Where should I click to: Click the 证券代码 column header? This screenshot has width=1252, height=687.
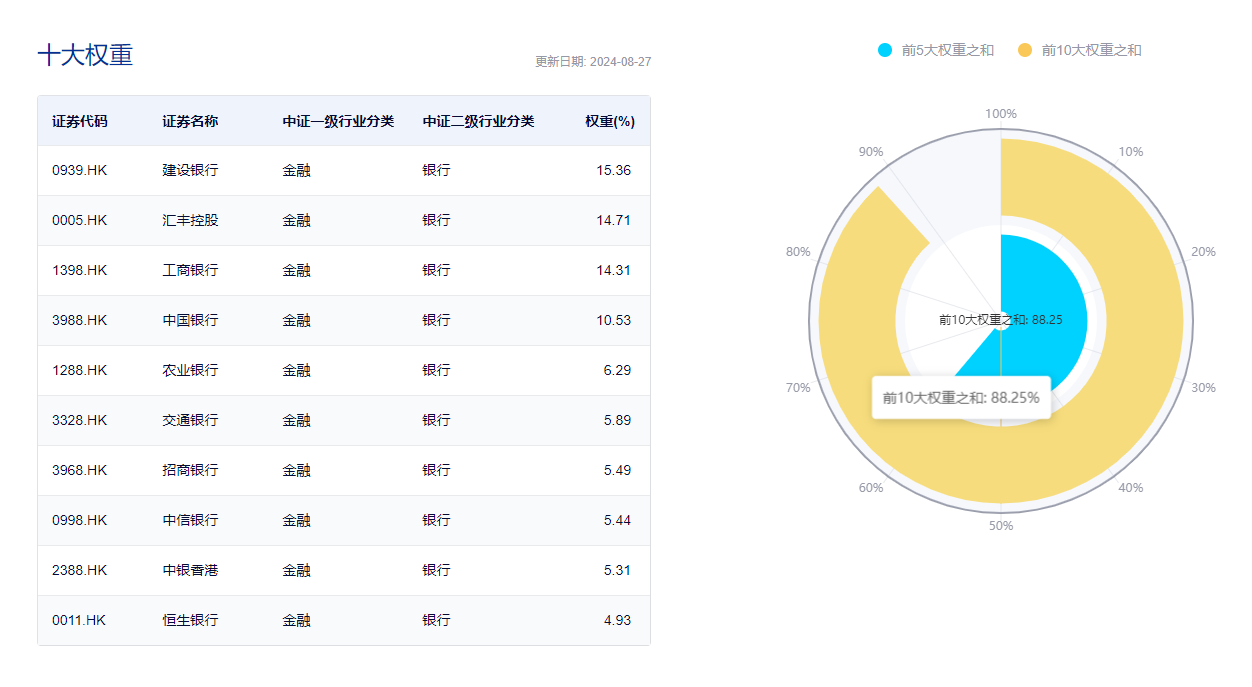[x=80, y=121]
